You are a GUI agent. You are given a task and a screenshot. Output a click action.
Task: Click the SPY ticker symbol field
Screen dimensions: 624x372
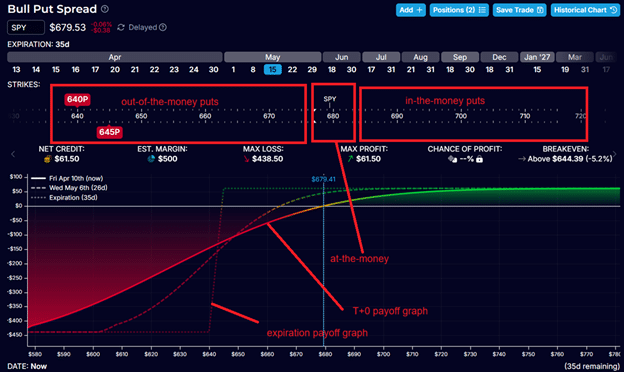[x=26, y=28]
